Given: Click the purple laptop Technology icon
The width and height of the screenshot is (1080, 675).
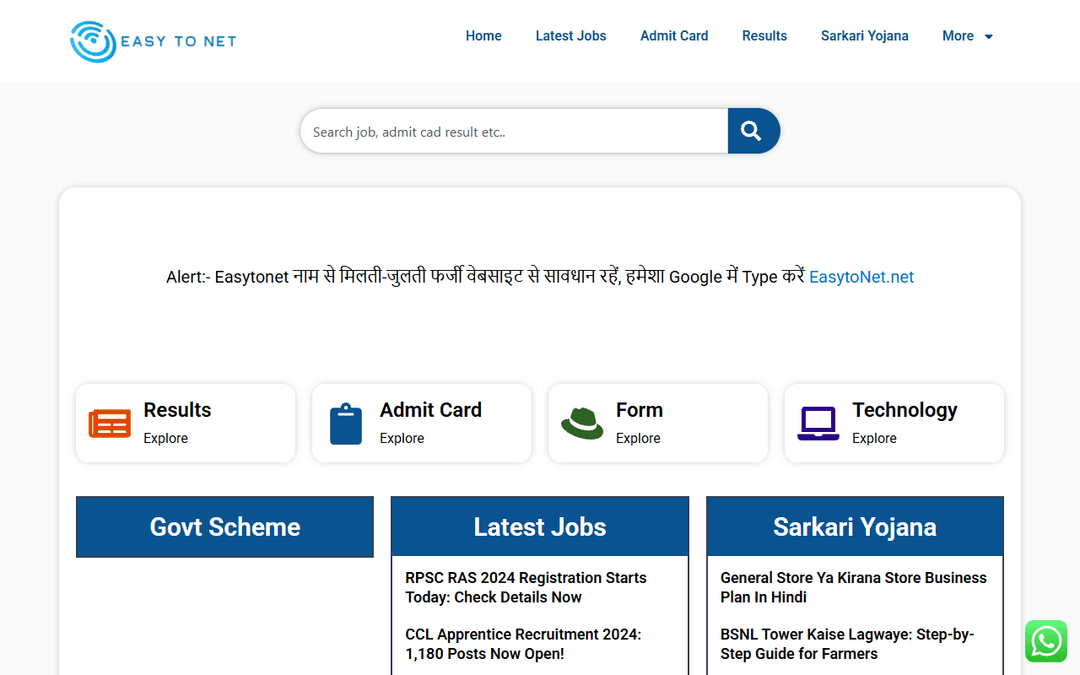Looking at the screenshot, I should point(818,424).
